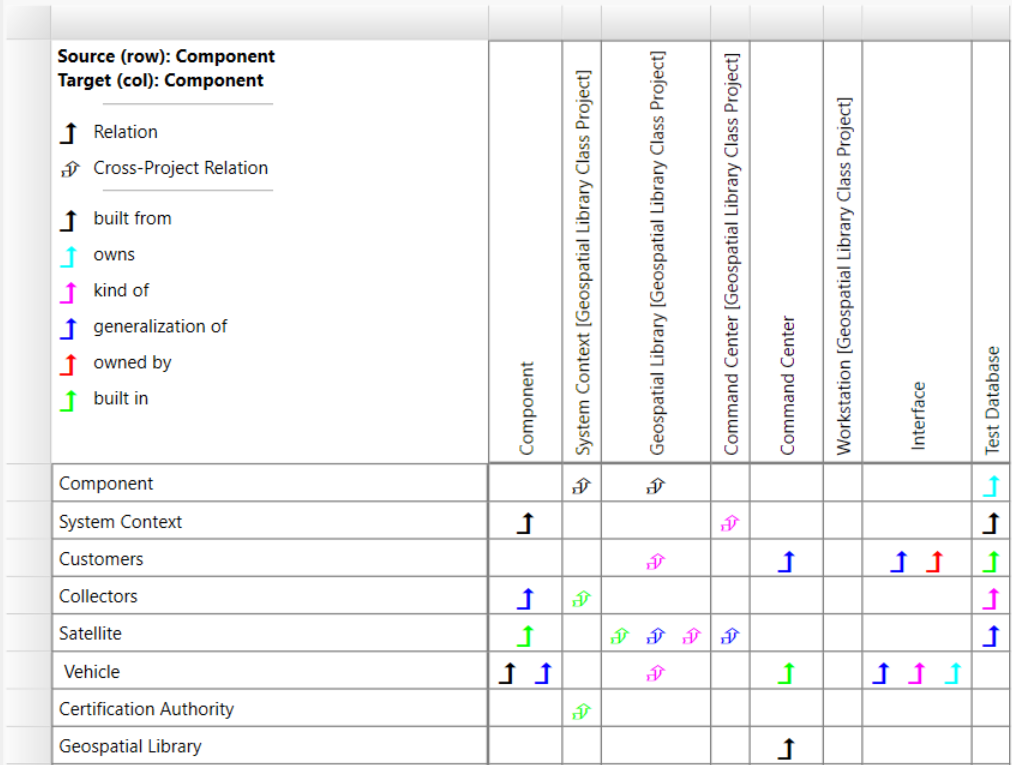This screenshot has width=1012, height=765.
Task: Select the Collectors row header
Action: pos(270,596)
